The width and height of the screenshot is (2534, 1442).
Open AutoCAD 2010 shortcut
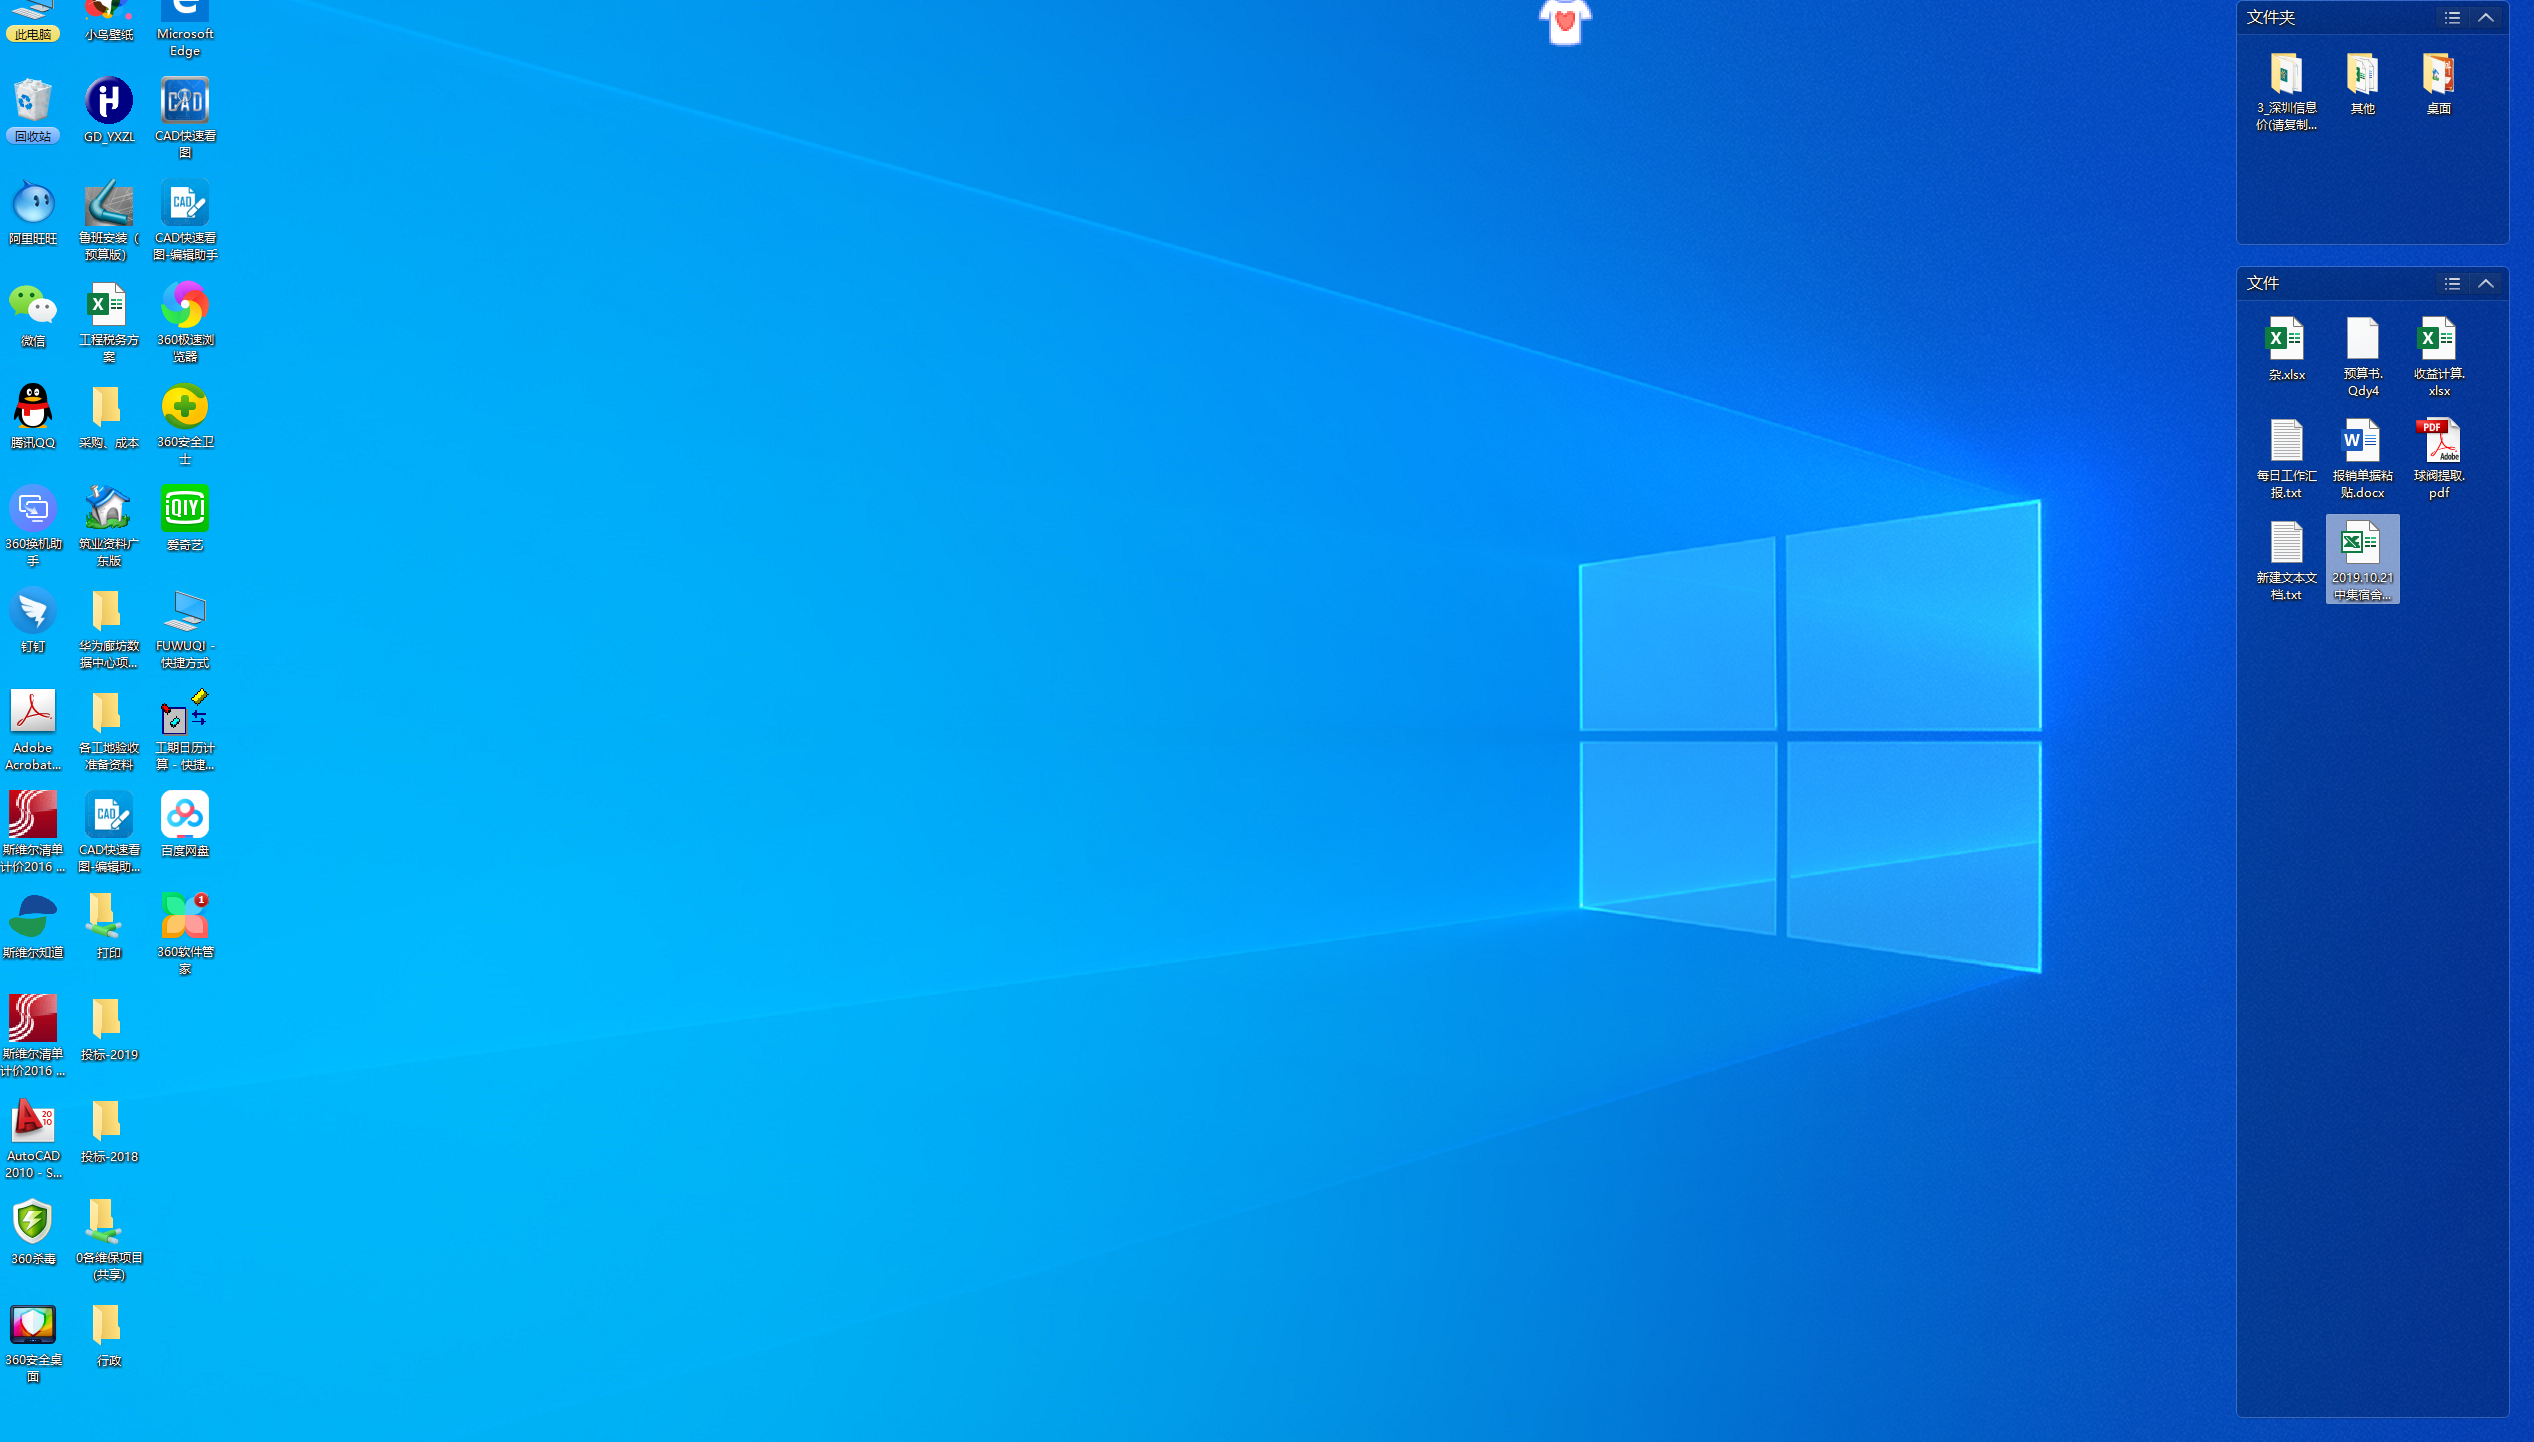[33, 1124]
